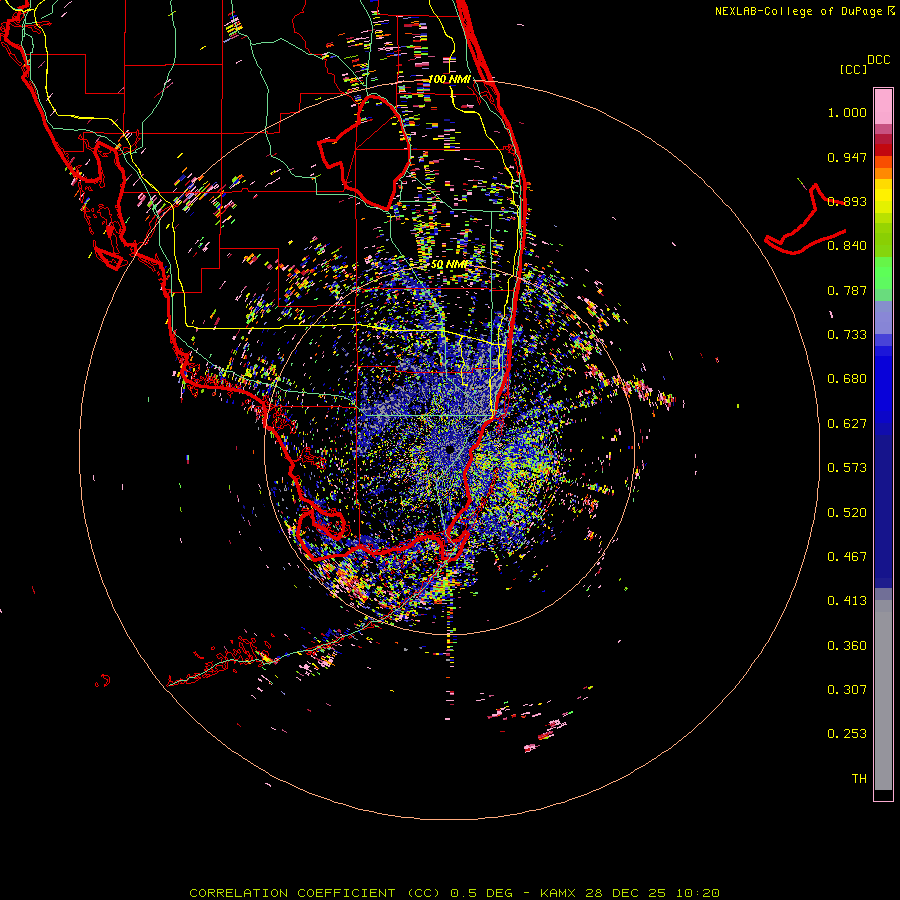The height and width of the screenshot is (900, 900).
Task: Click the KAMX radar site center dot
Action: (x=449, y=449)
